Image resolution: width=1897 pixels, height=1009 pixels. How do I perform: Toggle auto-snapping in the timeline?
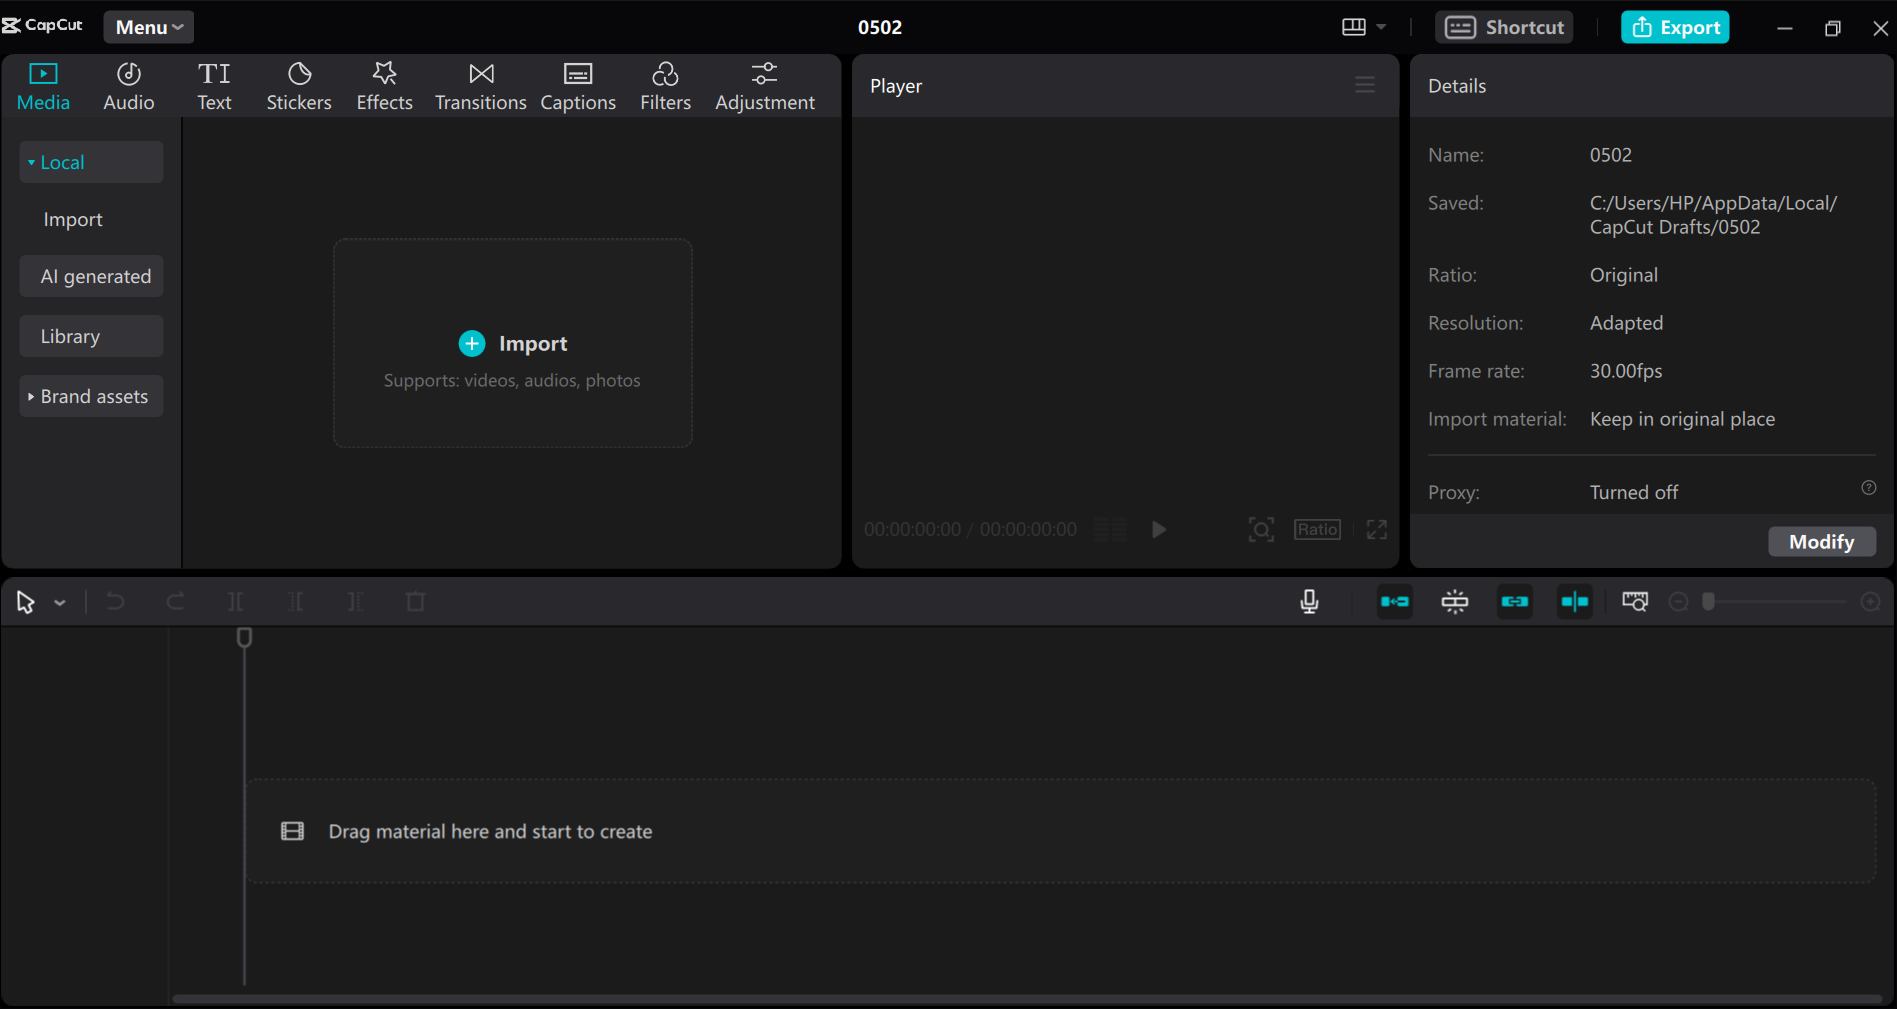[1454, 601]
